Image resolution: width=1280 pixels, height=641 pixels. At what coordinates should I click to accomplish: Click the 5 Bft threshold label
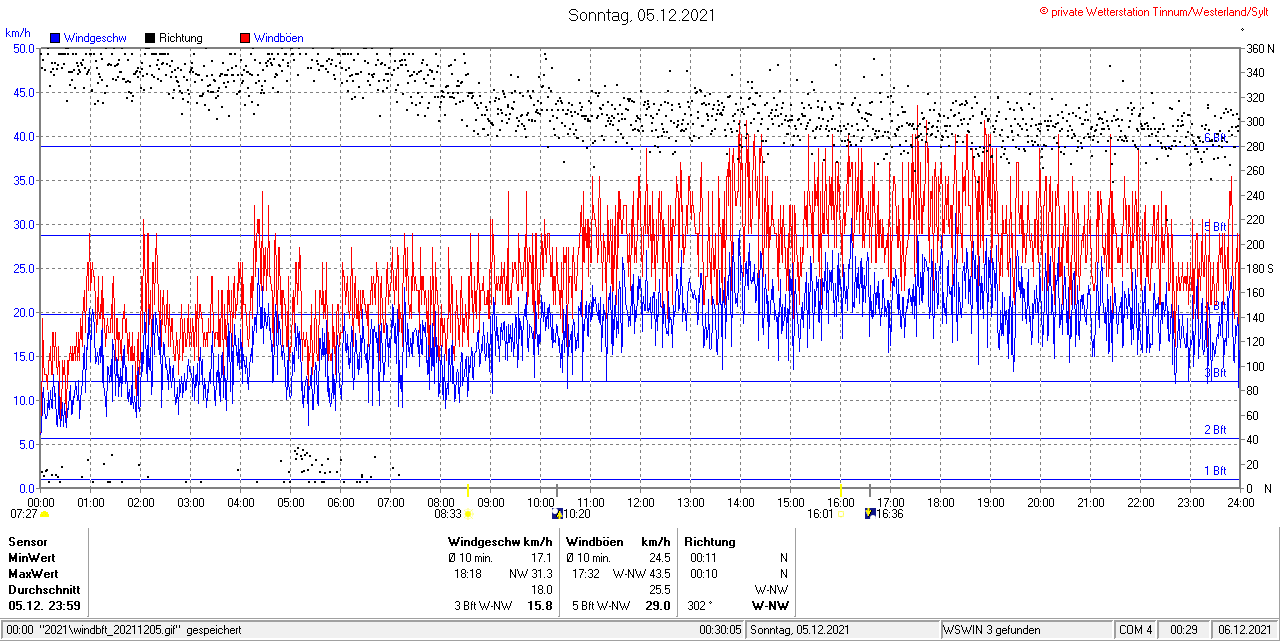tap(1214, 227)
